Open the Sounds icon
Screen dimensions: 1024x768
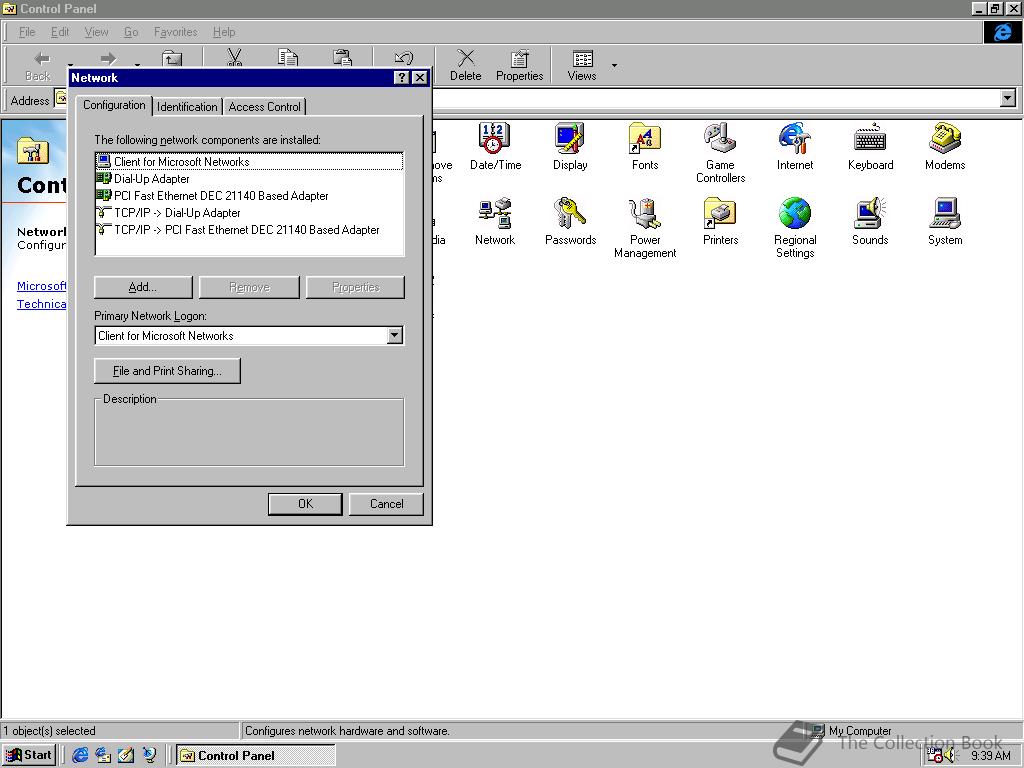[870, 221]
